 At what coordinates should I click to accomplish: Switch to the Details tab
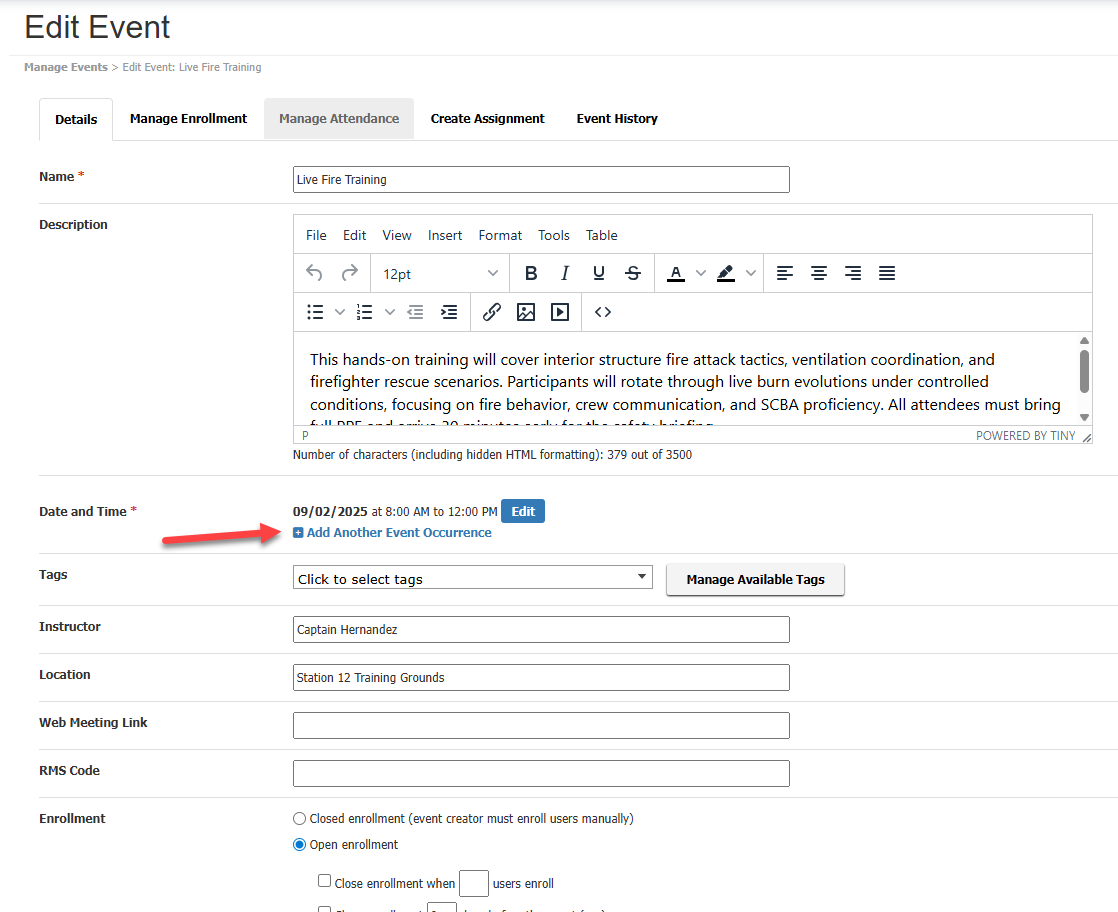(76, 119)
